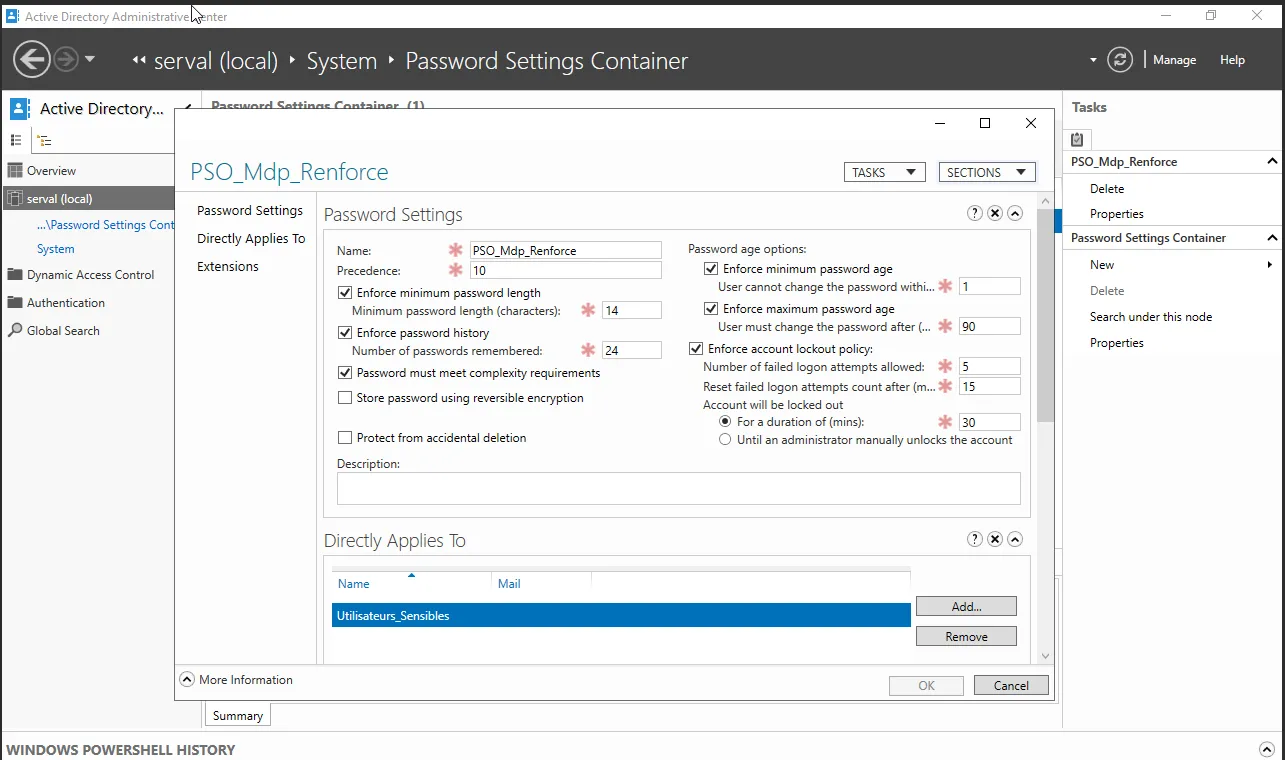
Task: Remove the Directly Applies To section with X
Action: pyautogui.click(x=995, y=539)
